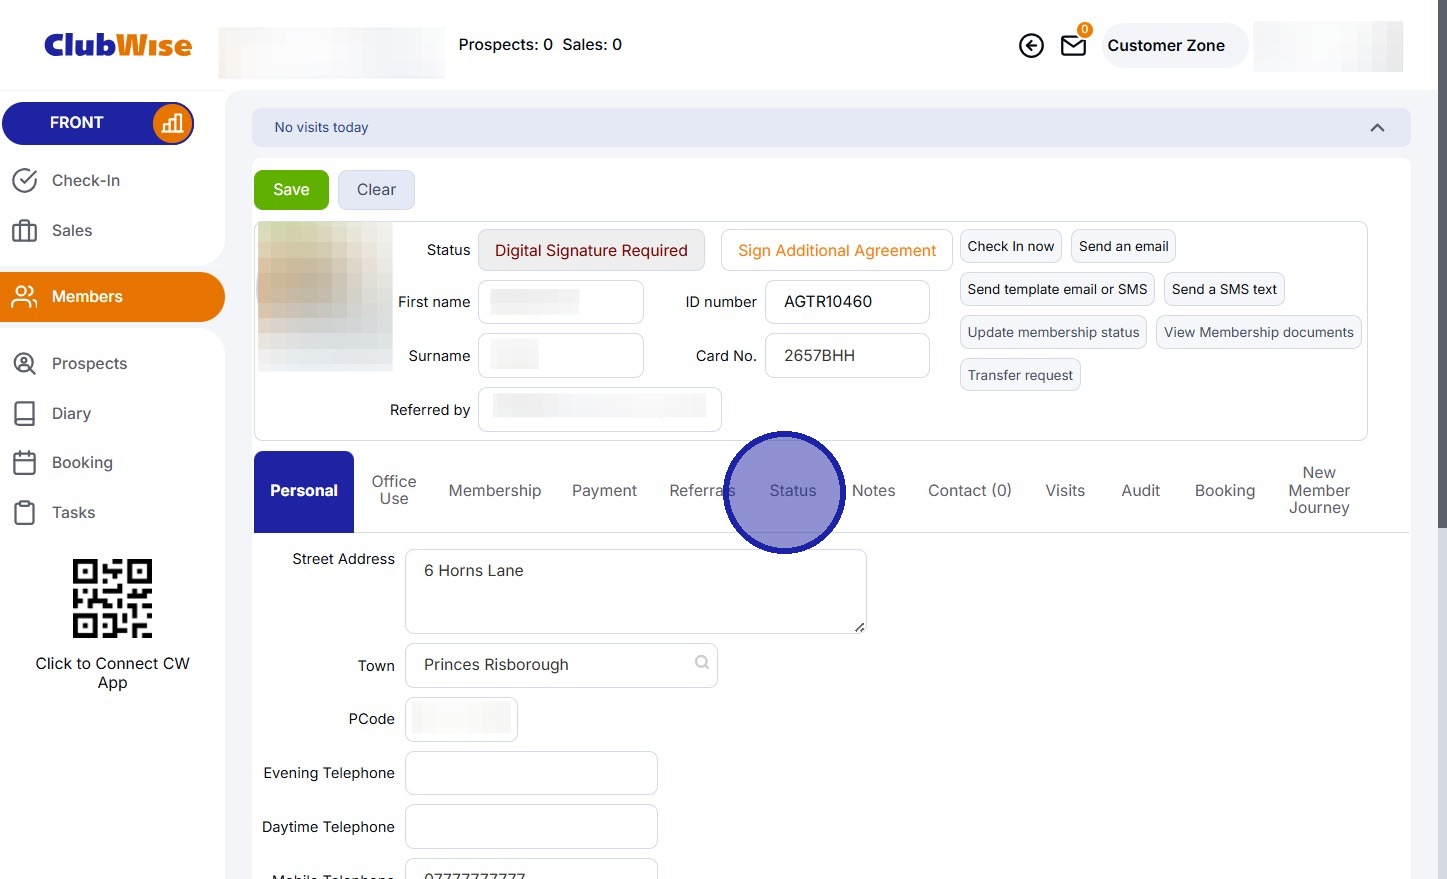Click the QR code to connect CW App
The height and width of the screenshot is (879, 1447).
click(112, 598)
